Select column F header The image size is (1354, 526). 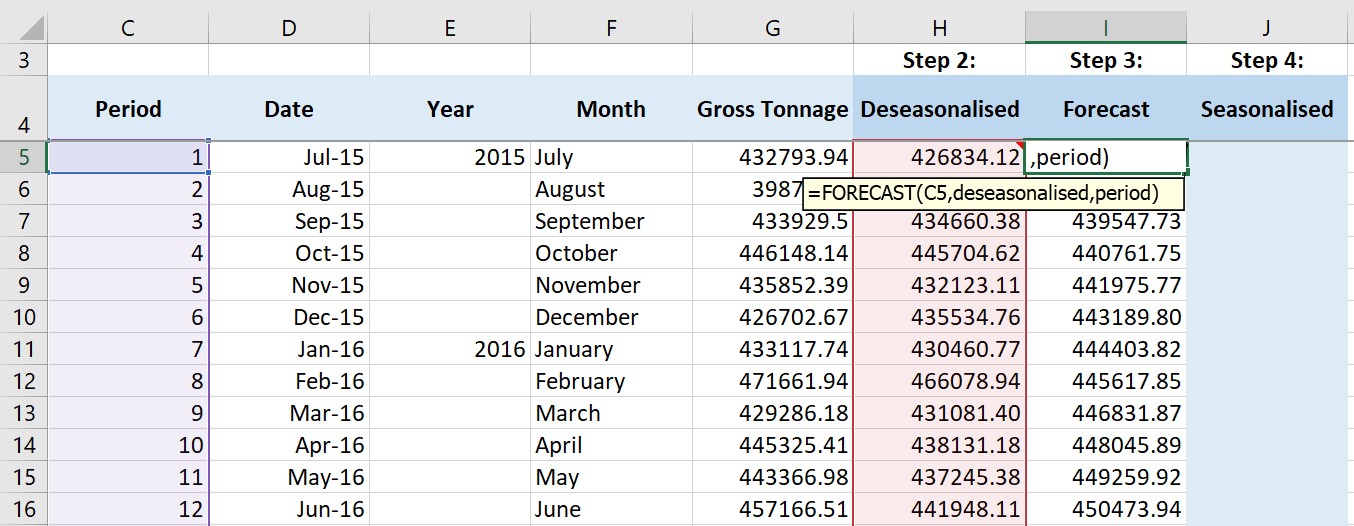pos(611,29)
